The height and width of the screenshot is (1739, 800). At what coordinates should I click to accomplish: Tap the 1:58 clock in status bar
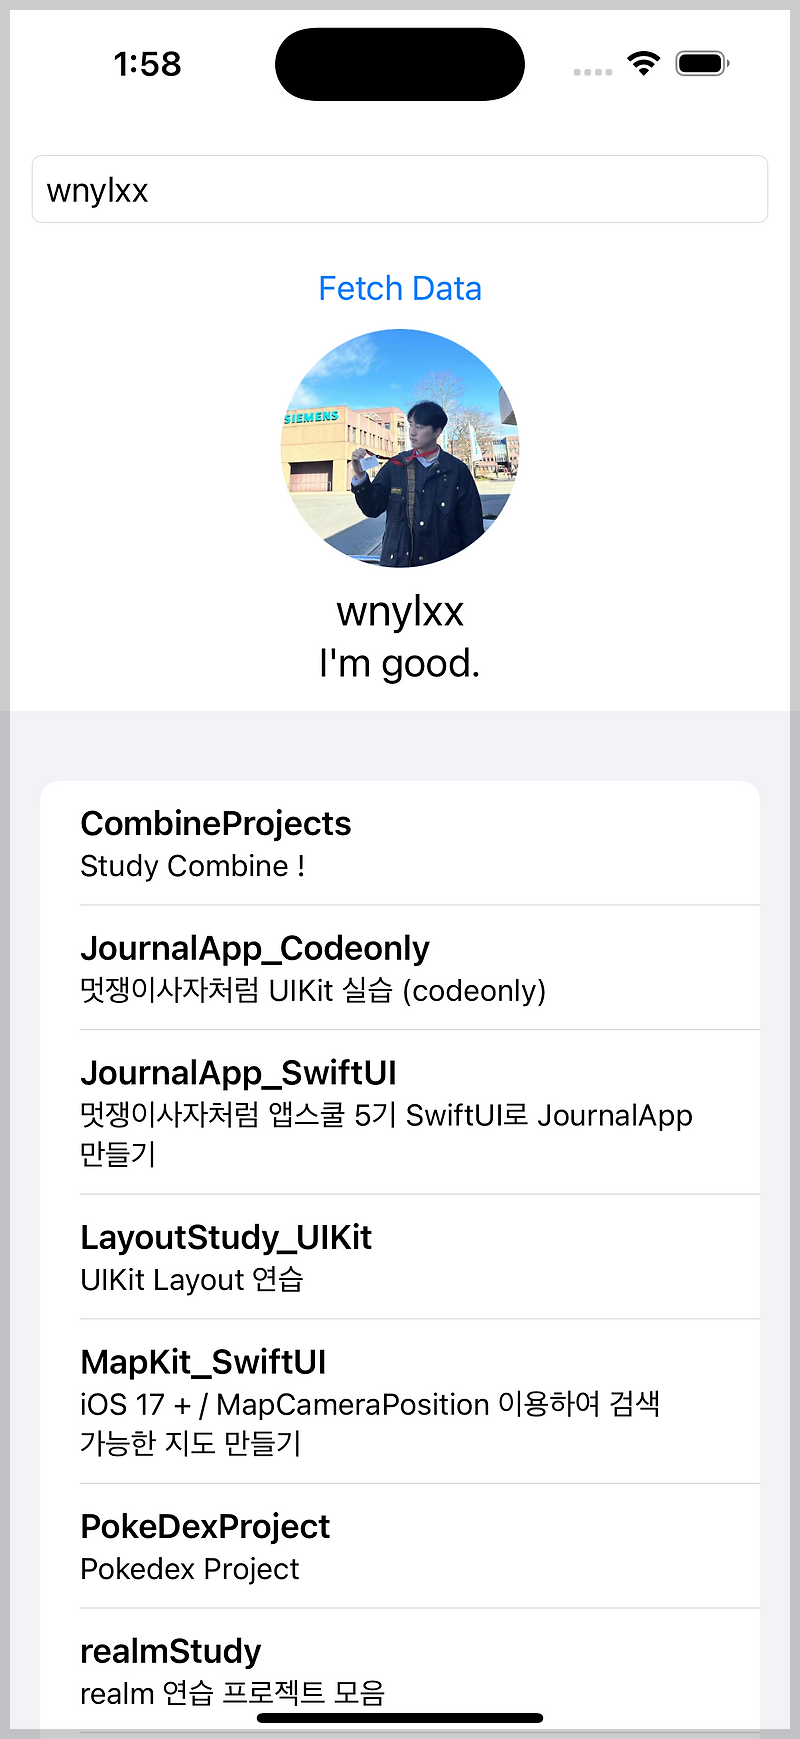coord(147,64)
